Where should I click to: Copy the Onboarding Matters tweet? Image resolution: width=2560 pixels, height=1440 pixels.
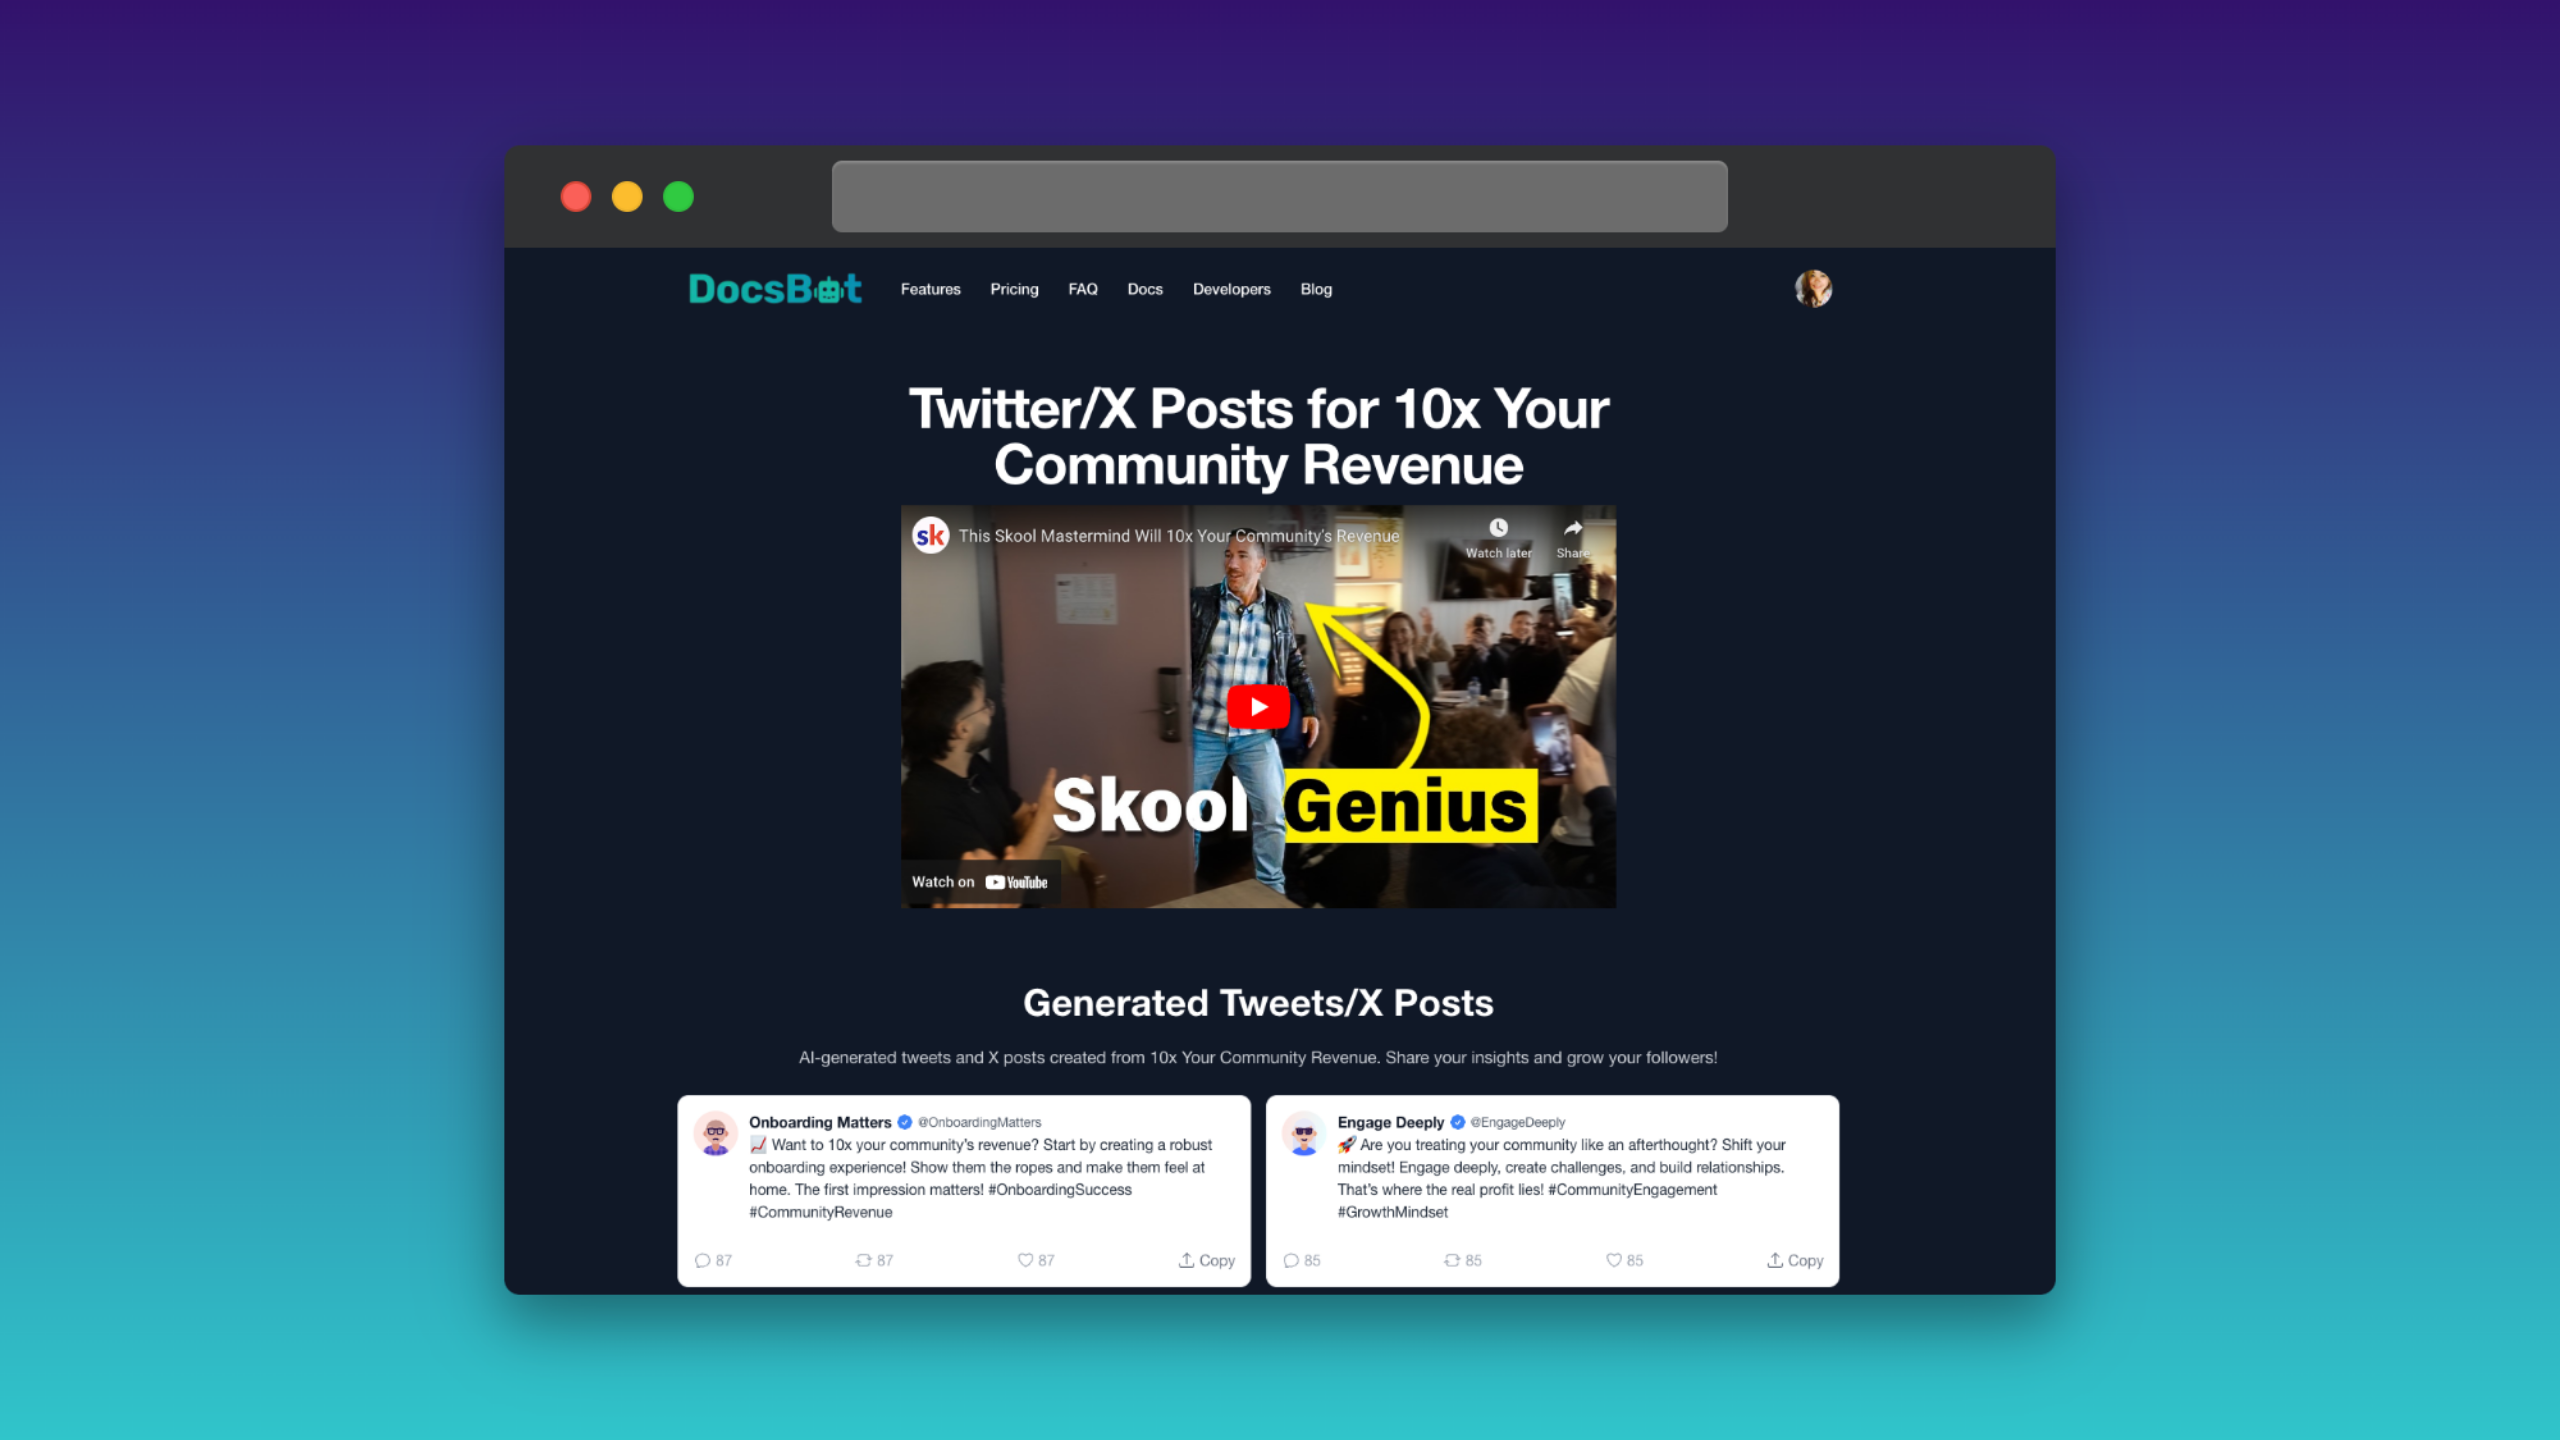(1207, 1260)
